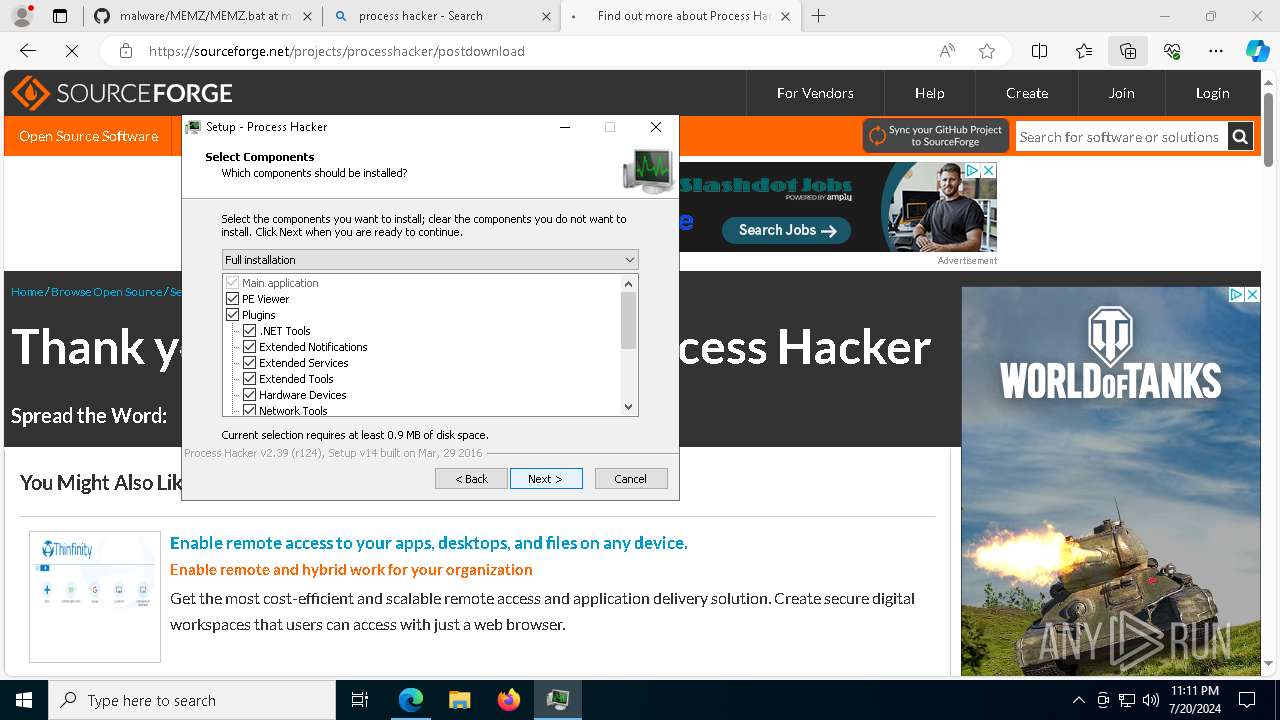Cancel the Process Hacker setup

pos(631,479)
